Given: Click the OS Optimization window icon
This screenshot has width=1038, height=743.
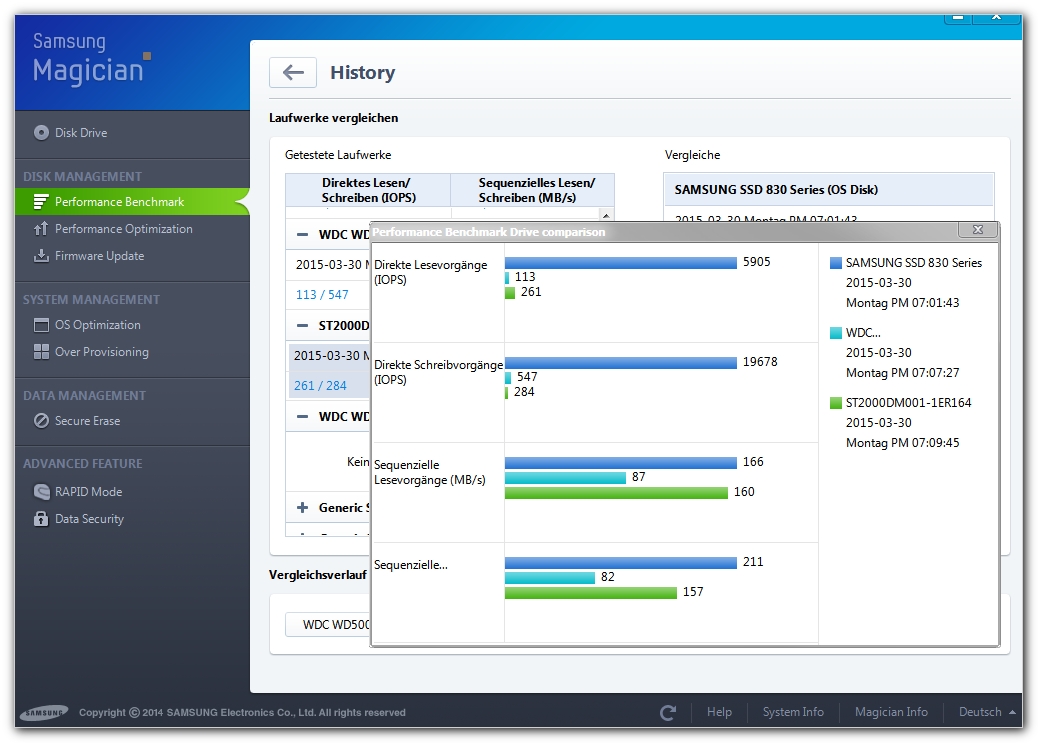Looking at the screenshot, I should (41, 324).
